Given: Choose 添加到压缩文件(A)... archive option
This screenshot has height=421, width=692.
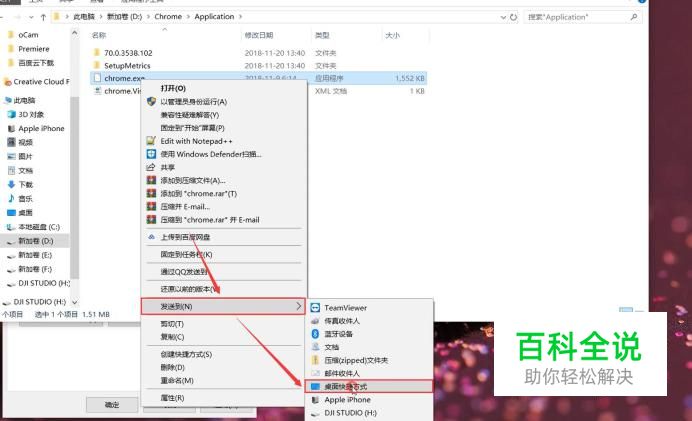Looking at the screenshot, I should [x=193, y=180].
